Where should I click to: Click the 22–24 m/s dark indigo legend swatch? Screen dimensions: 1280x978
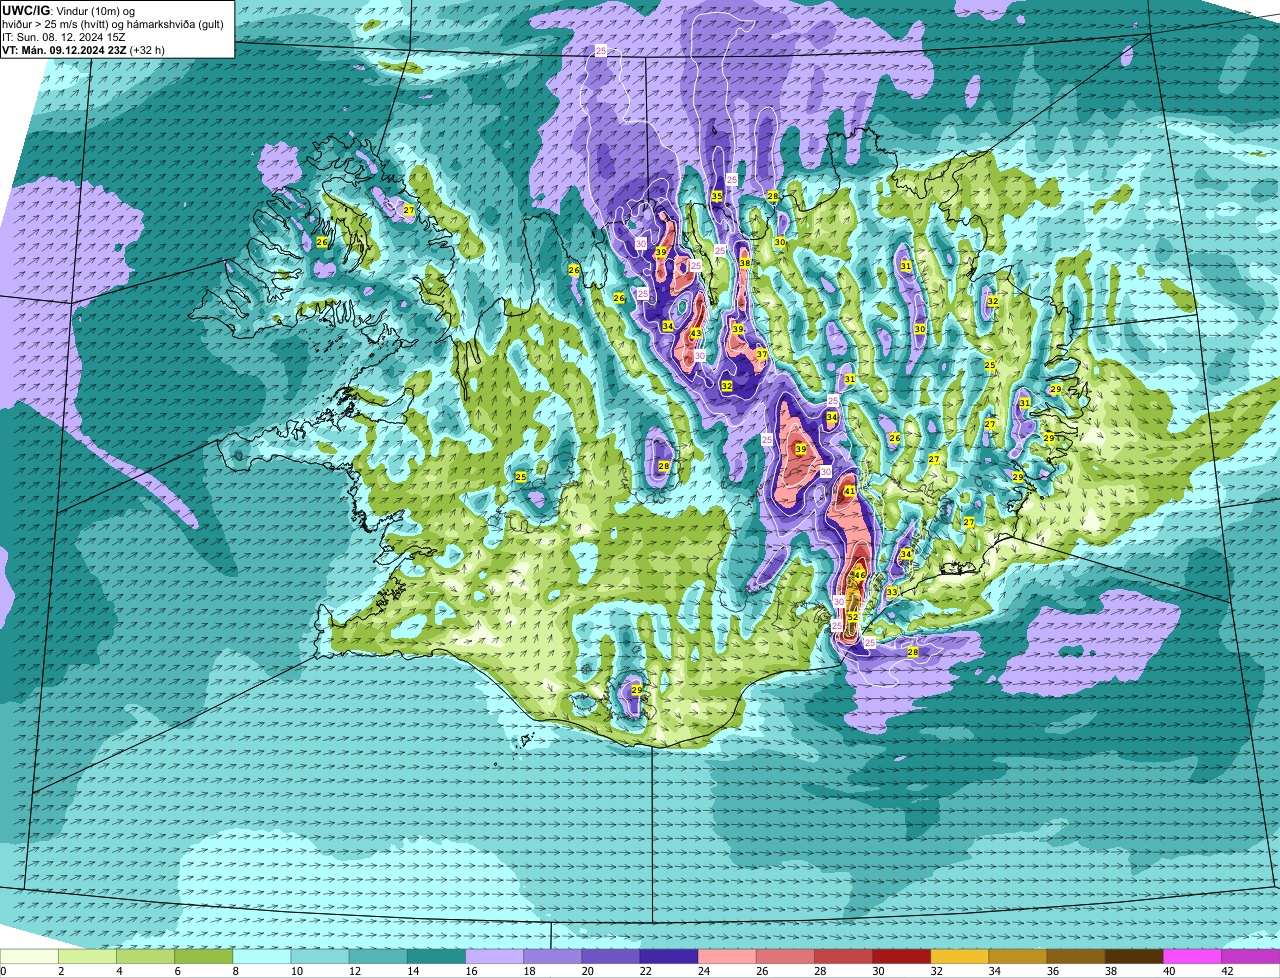coord(669,957)
